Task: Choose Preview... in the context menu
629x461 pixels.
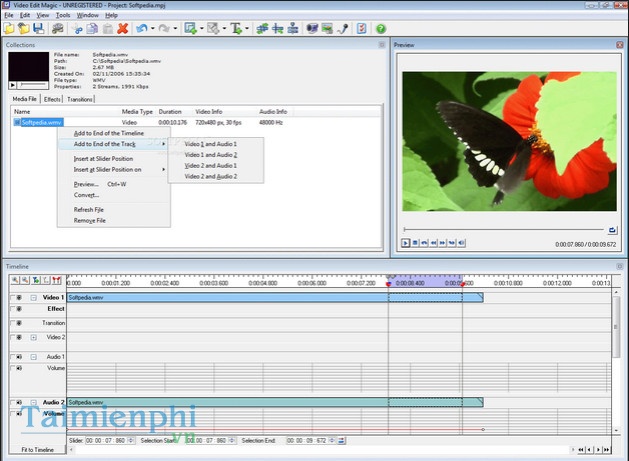Action: pyautogui.click(x=114, y=184)
